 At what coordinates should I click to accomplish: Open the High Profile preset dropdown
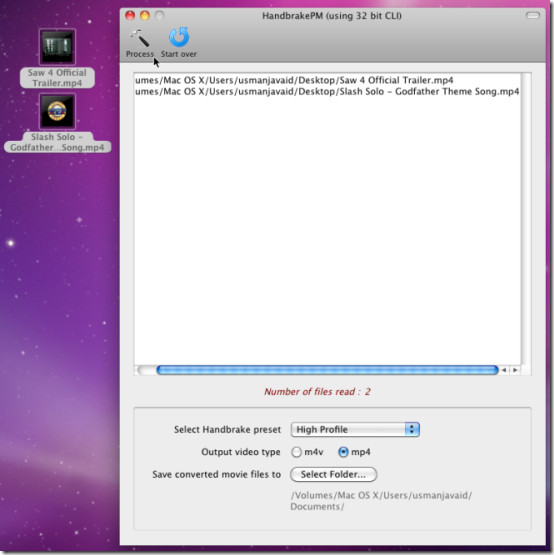355,429
